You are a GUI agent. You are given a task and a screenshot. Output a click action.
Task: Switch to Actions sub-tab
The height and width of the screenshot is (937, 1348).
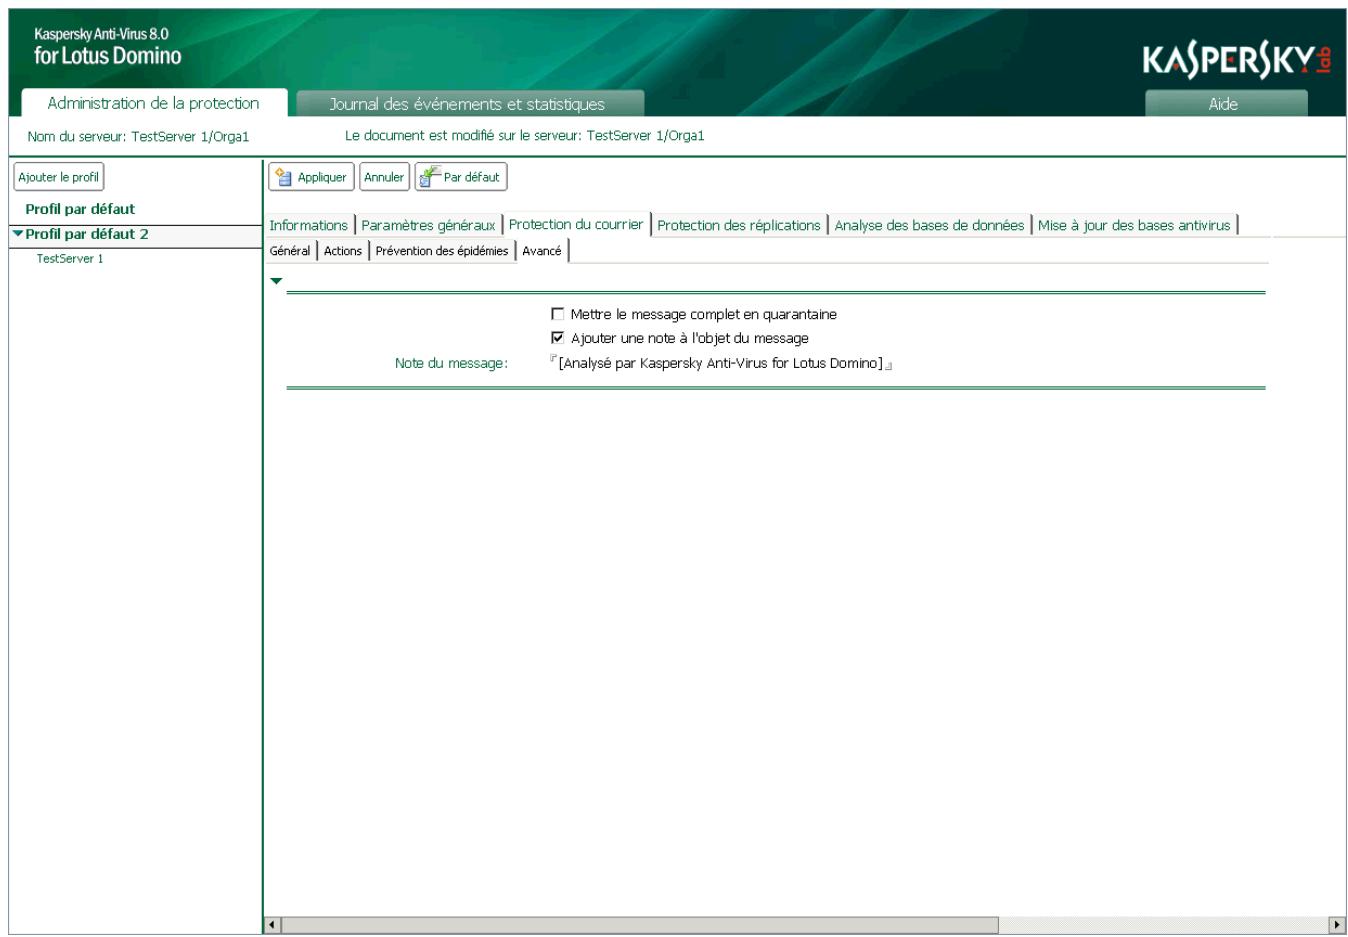tap(343, 251)
